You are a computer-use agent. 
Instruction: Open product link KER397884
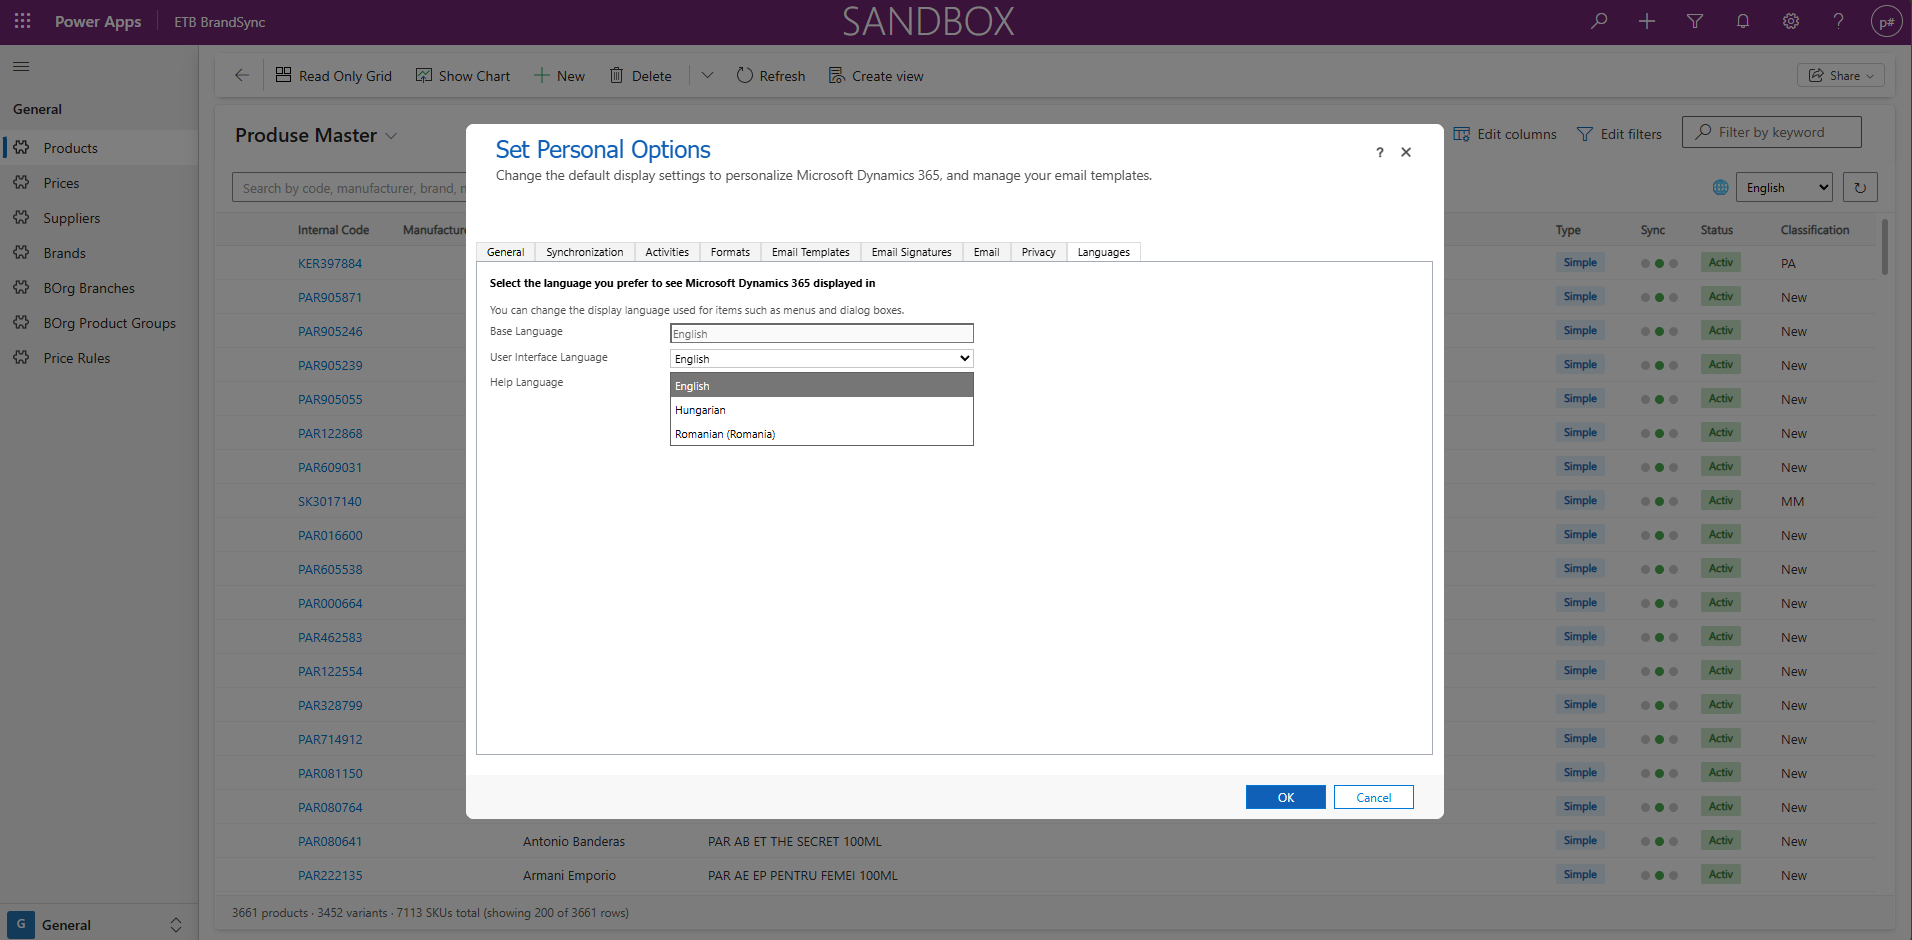330,264
